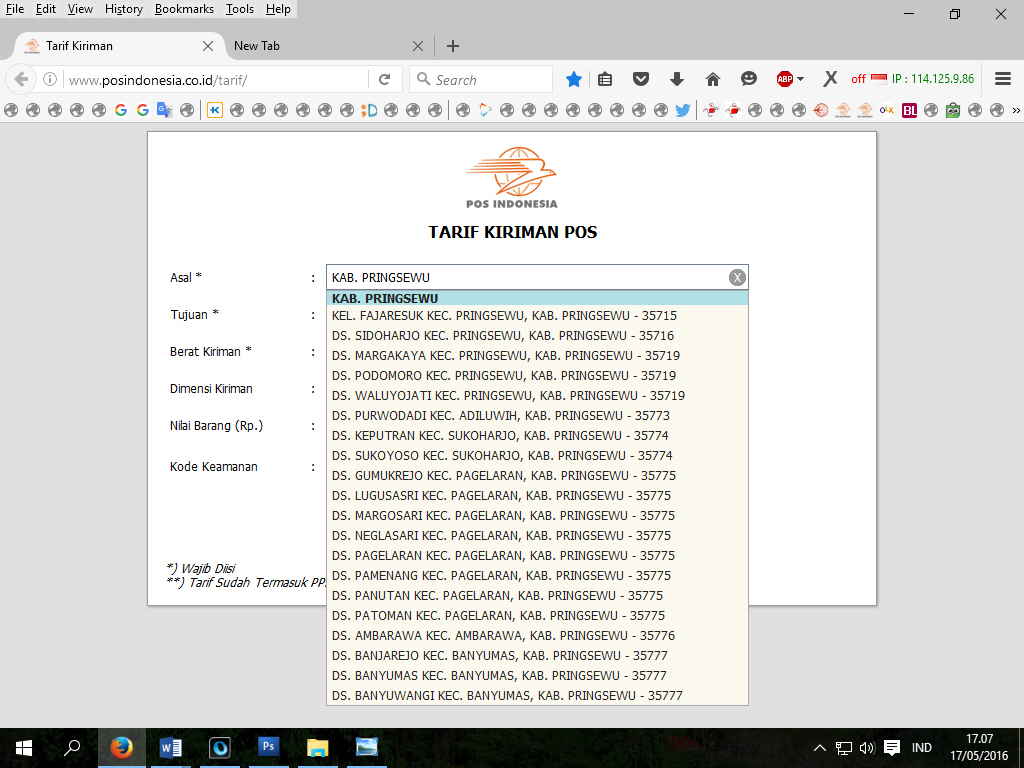
Task: Open File Explorer from the taskbar
Action: [x=317, y=747]
